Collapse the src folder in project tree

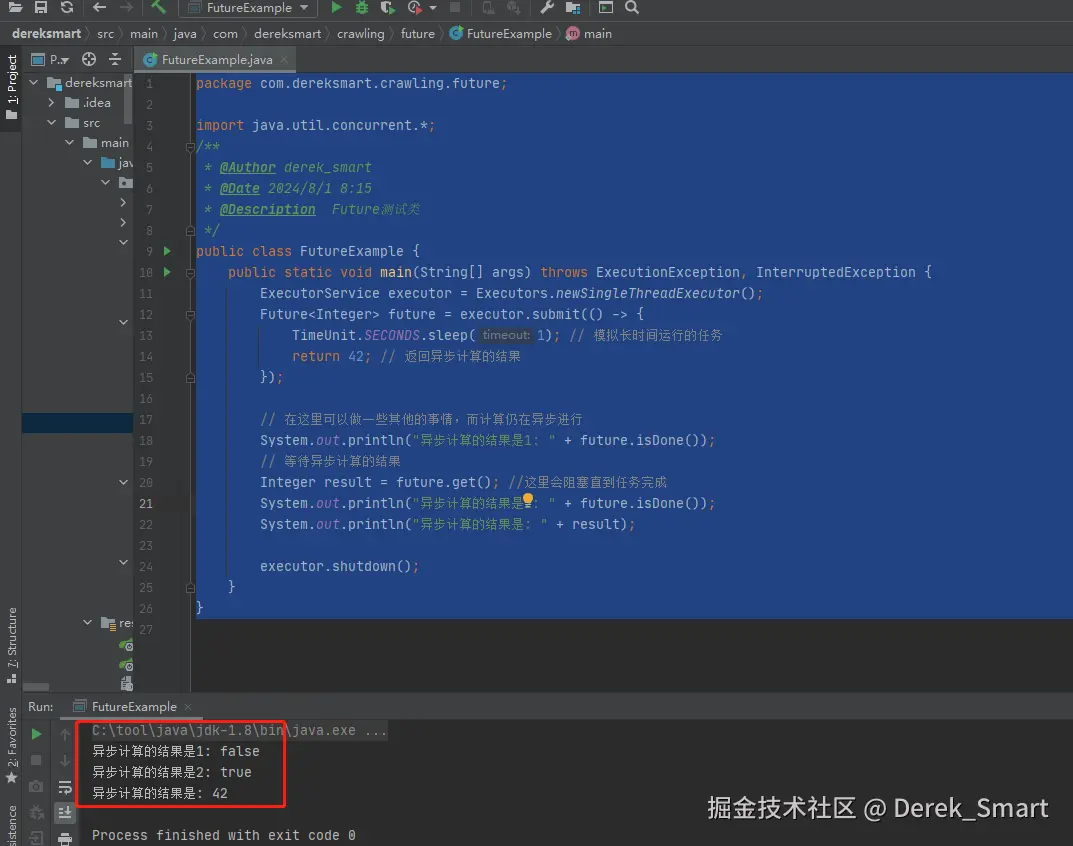[x=51, y=123]
